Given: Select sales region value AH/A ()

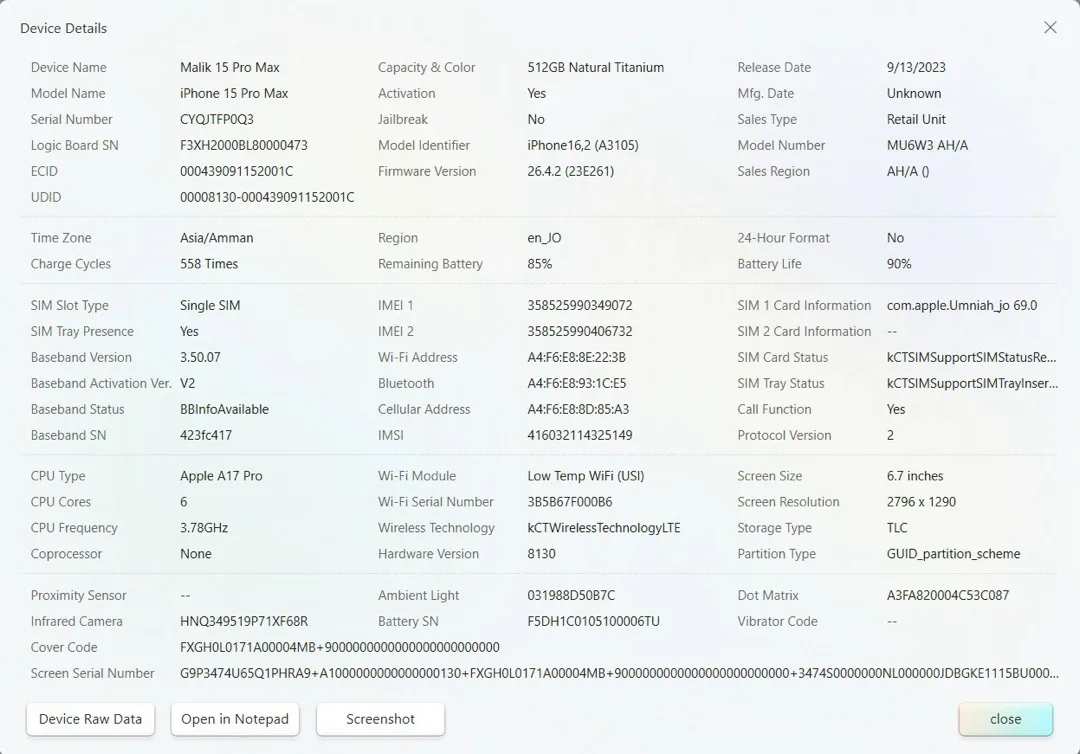Looking at the screenshot, I should coord(908,171).
